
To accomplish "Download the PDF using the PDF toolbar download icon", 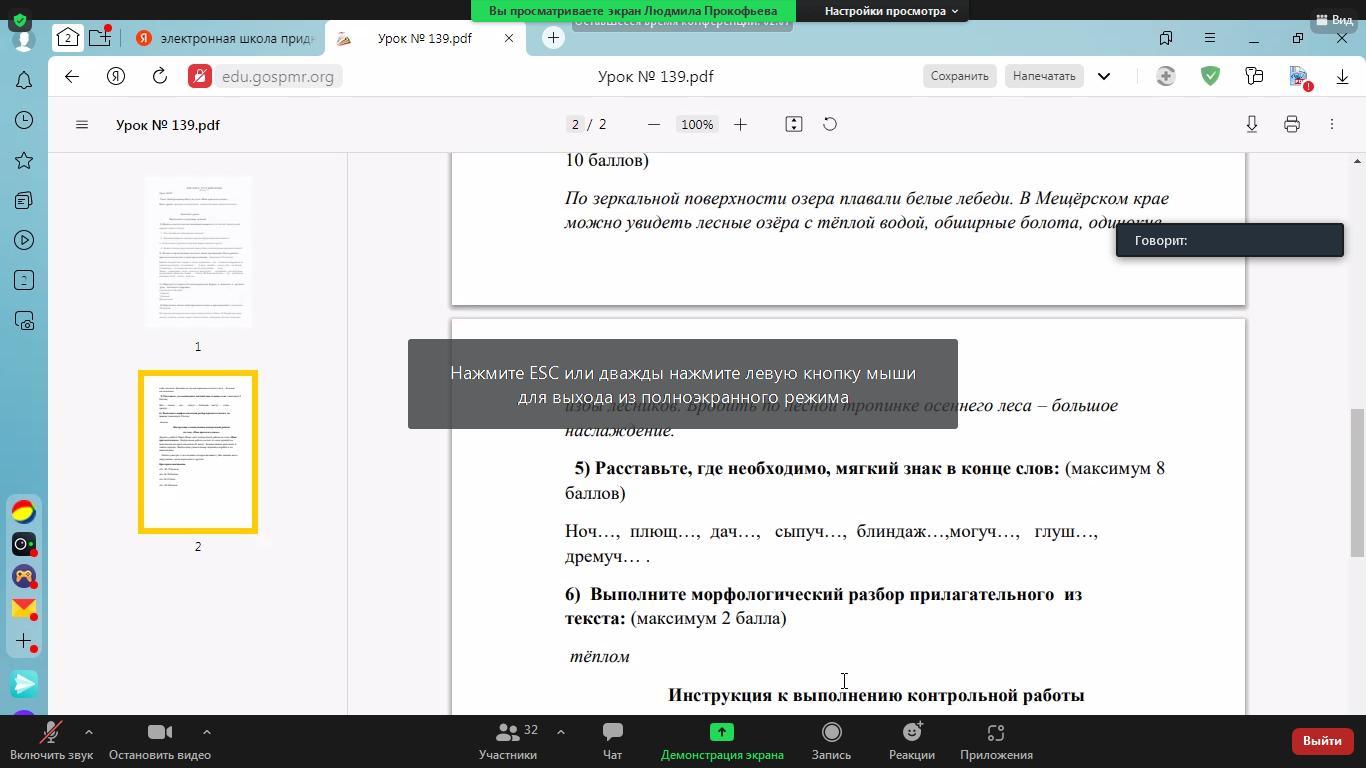I will (x=1252, y=124).
